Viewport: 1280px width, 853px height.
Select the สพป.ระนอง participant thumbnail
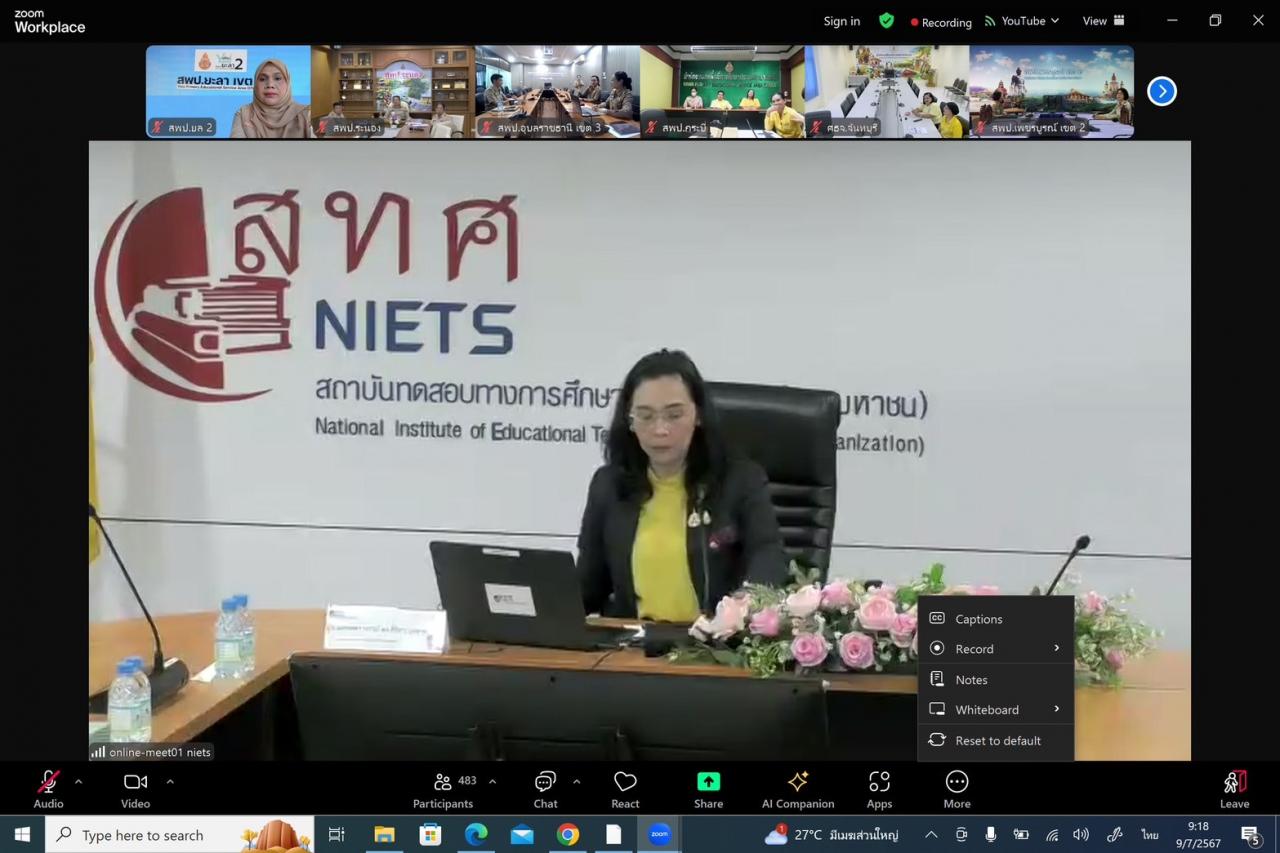point(393,91)
